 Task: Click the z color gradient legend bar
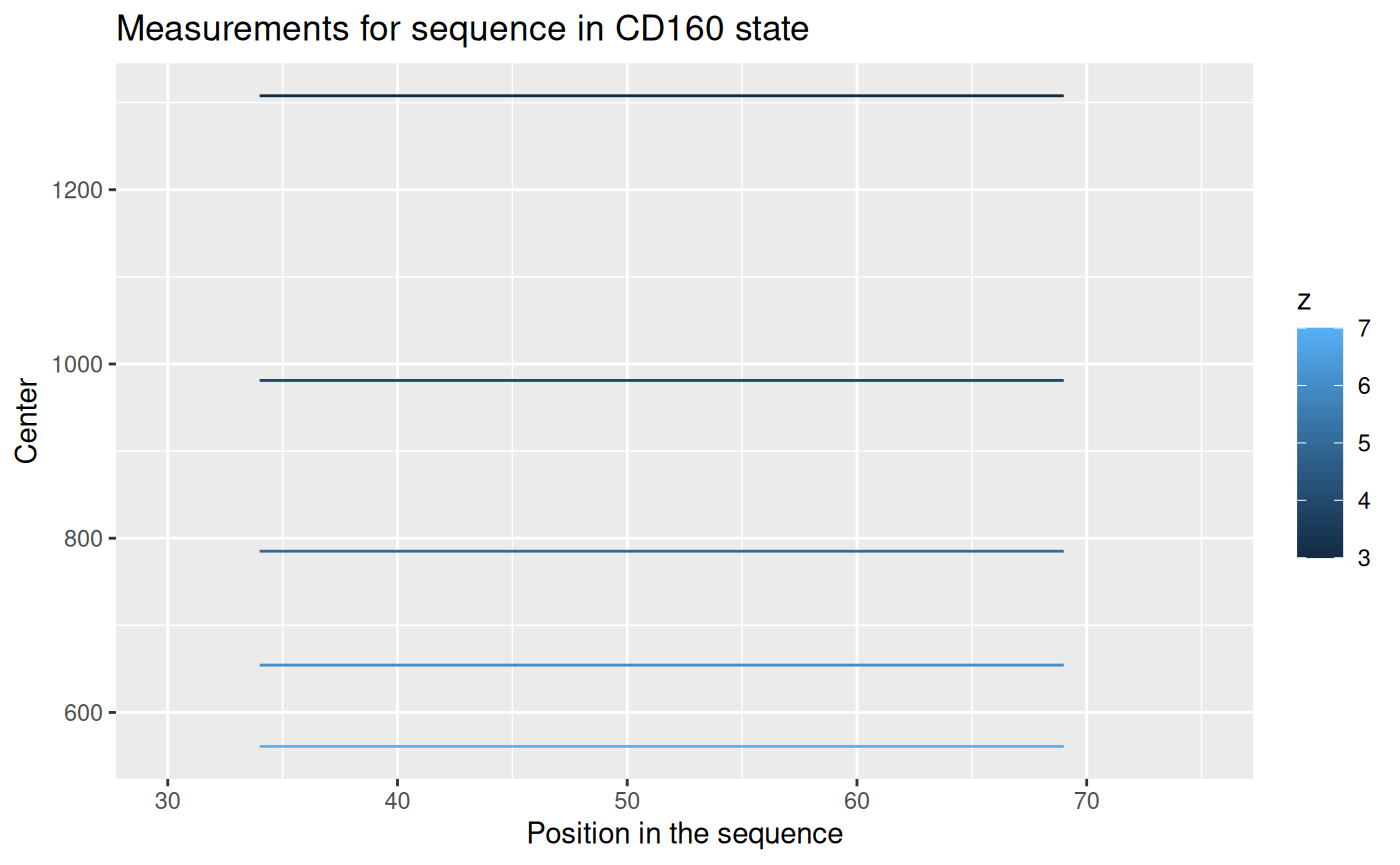tap(1319, 442)
